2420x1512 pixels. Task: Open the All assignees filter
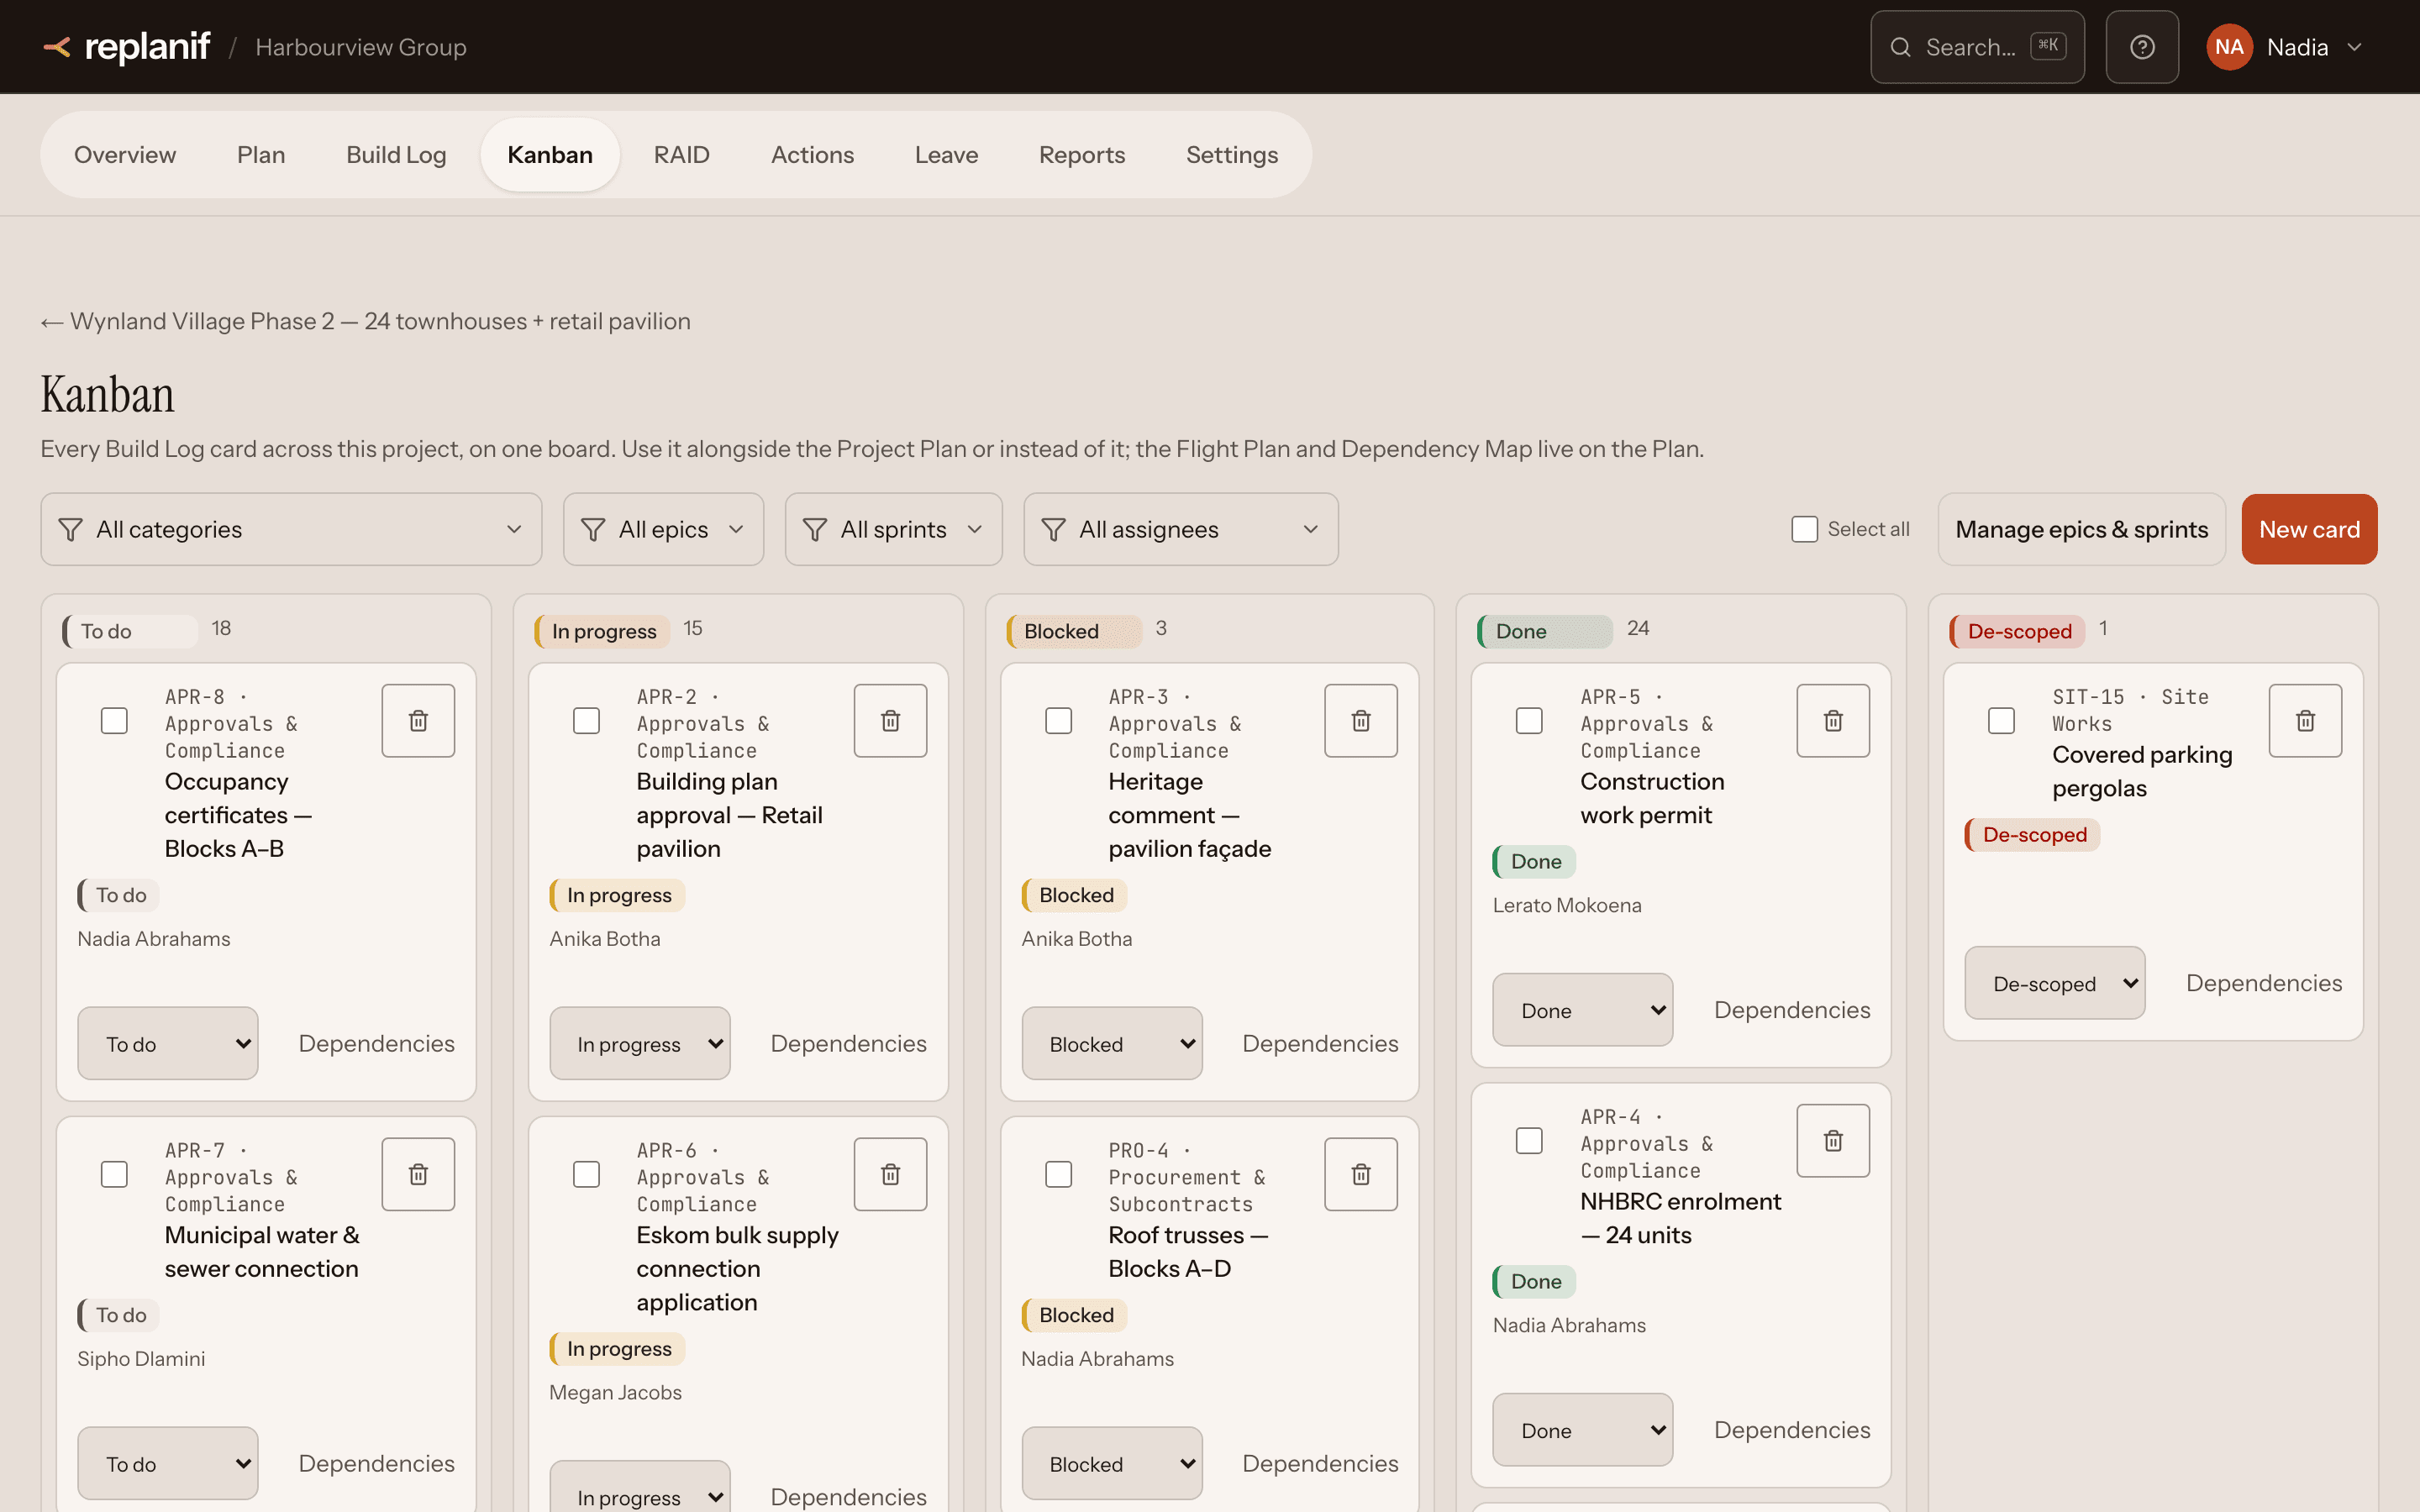pos(1180,529)
